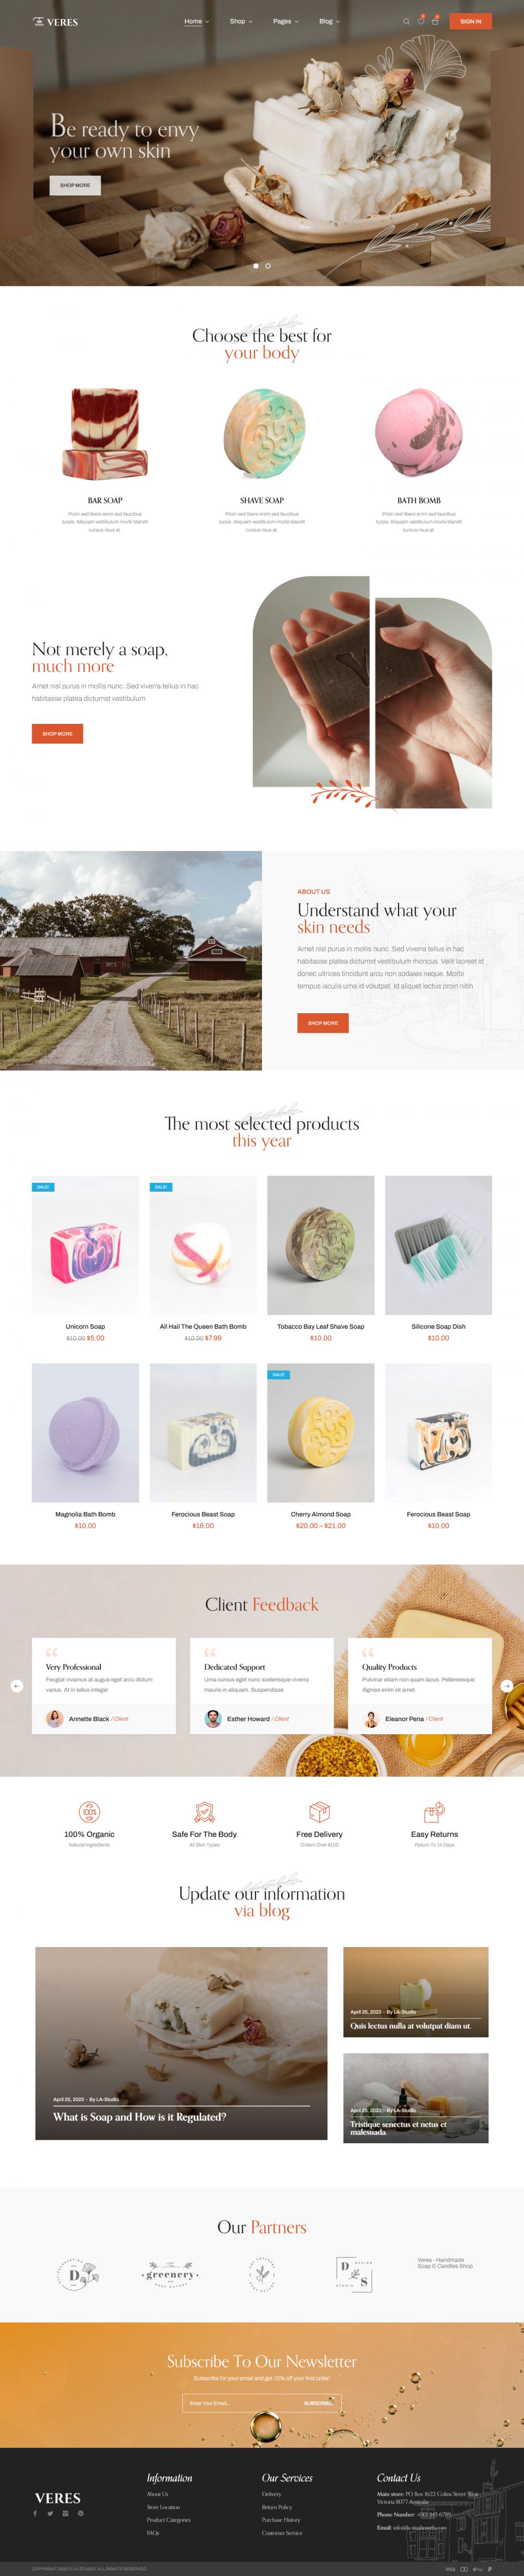Expand the Blog dropdown menu
Viewport: 524px width, 2576px height.
329,21
